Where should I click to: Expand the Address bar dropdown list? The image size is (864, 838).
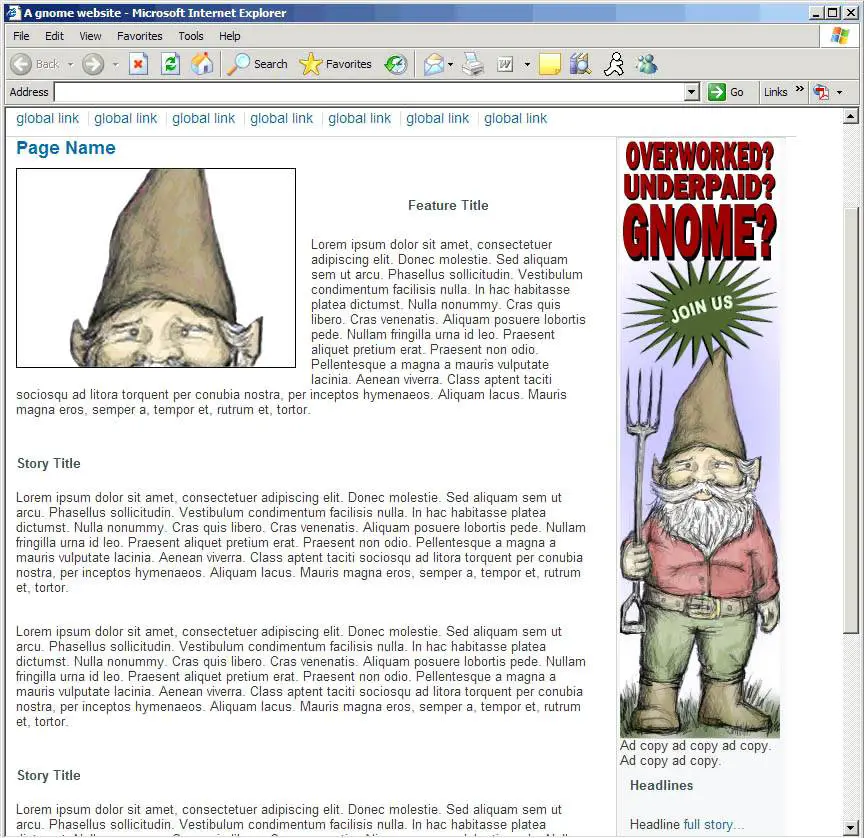692,92
